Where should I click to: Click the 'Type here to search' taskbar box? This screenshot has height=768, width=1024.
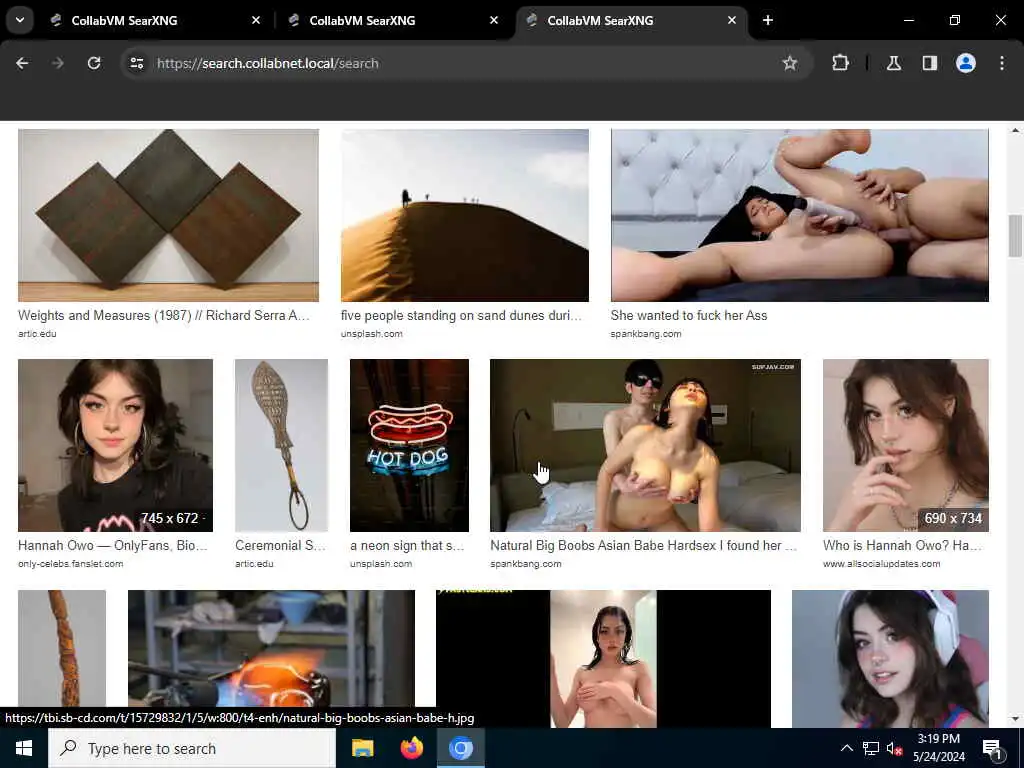coord(192,748)
